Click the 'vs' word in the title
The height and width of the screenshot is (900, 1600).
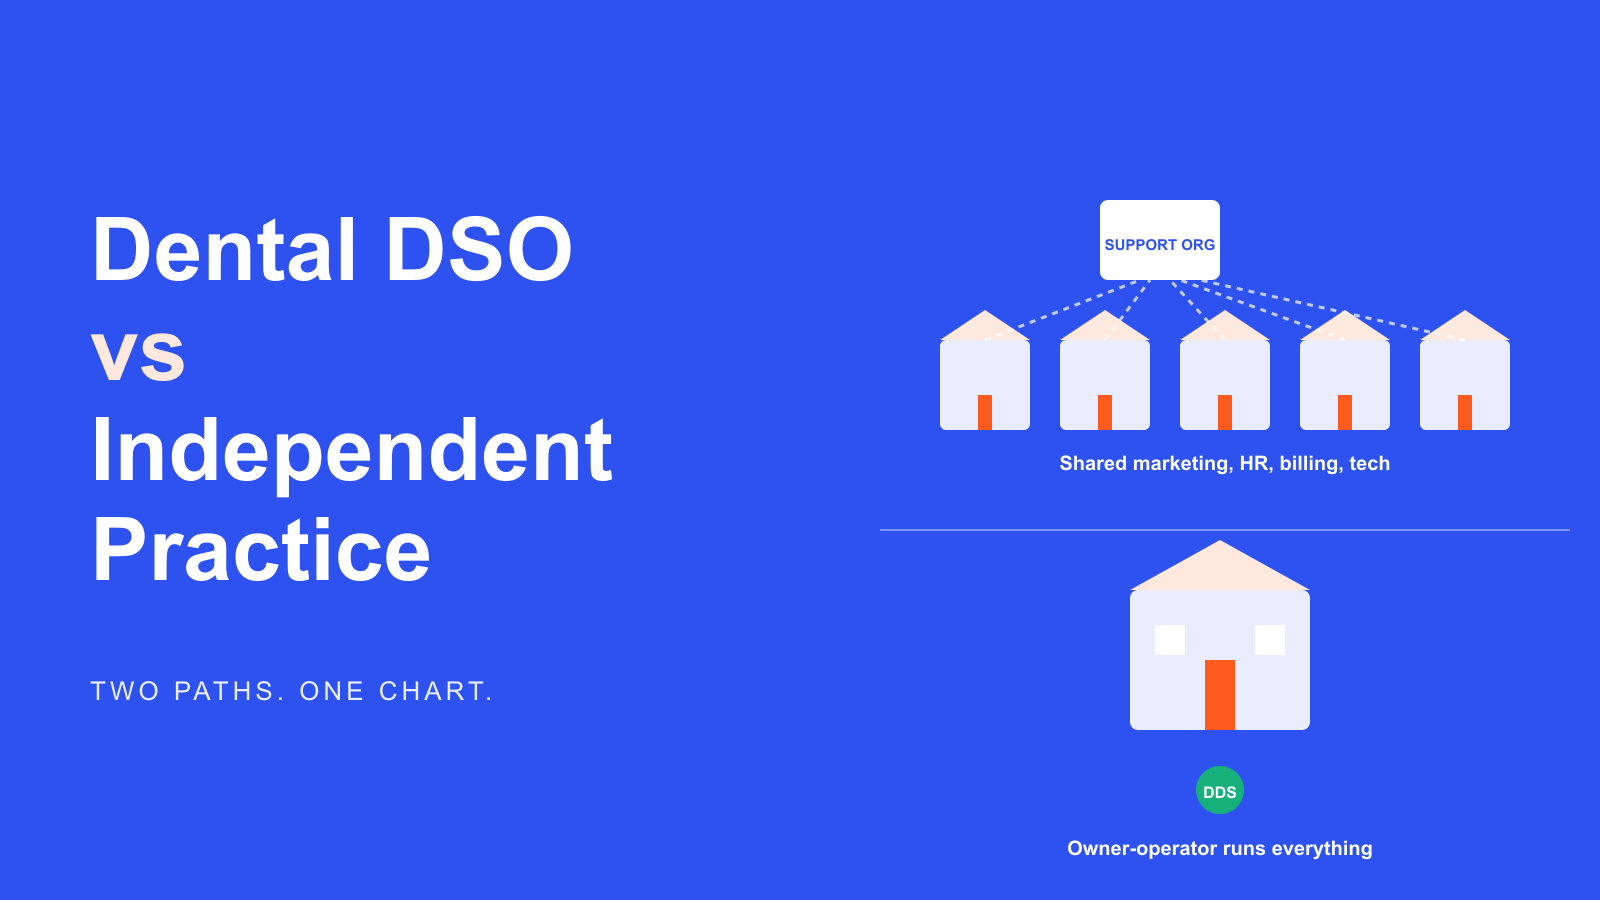(x=138, y=355)
